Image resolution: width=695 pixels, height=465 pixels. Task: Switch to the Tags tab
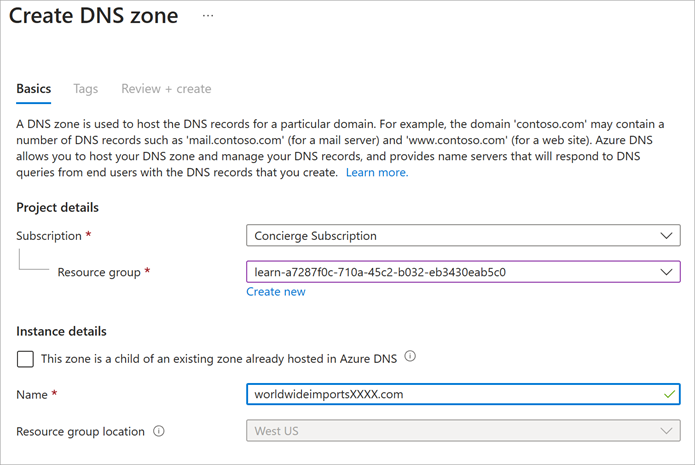coord(86,89)
